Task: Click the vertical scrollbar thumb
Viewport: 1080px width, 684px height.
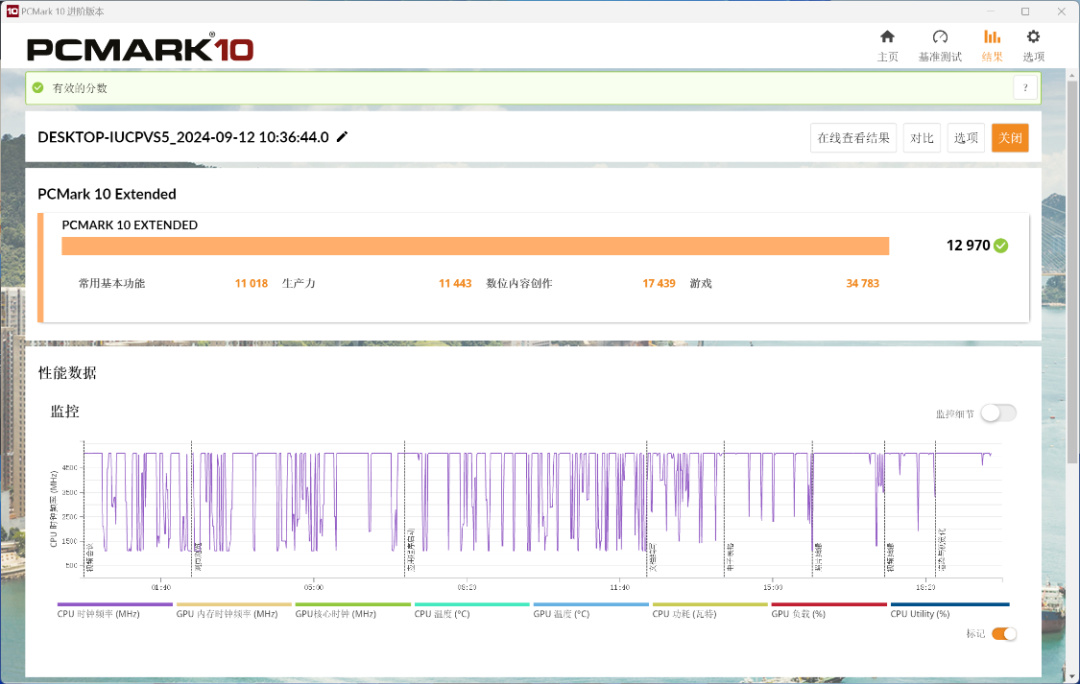Action: (x=1072, y=273)
